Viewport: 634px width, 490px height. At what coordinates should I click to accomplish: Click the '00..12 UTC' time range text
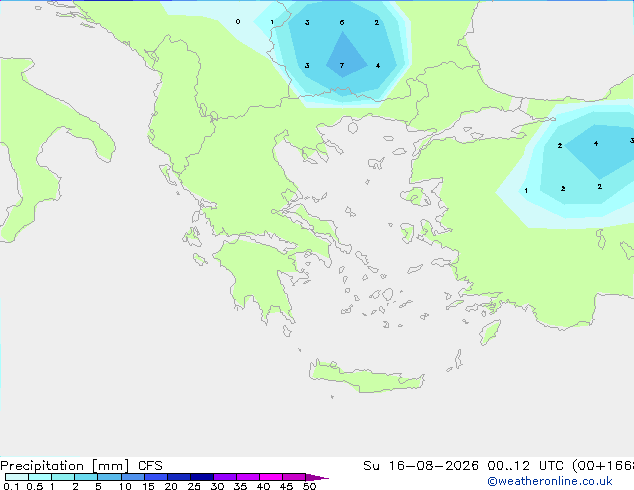pyautogui.click(x=525, y=466)
